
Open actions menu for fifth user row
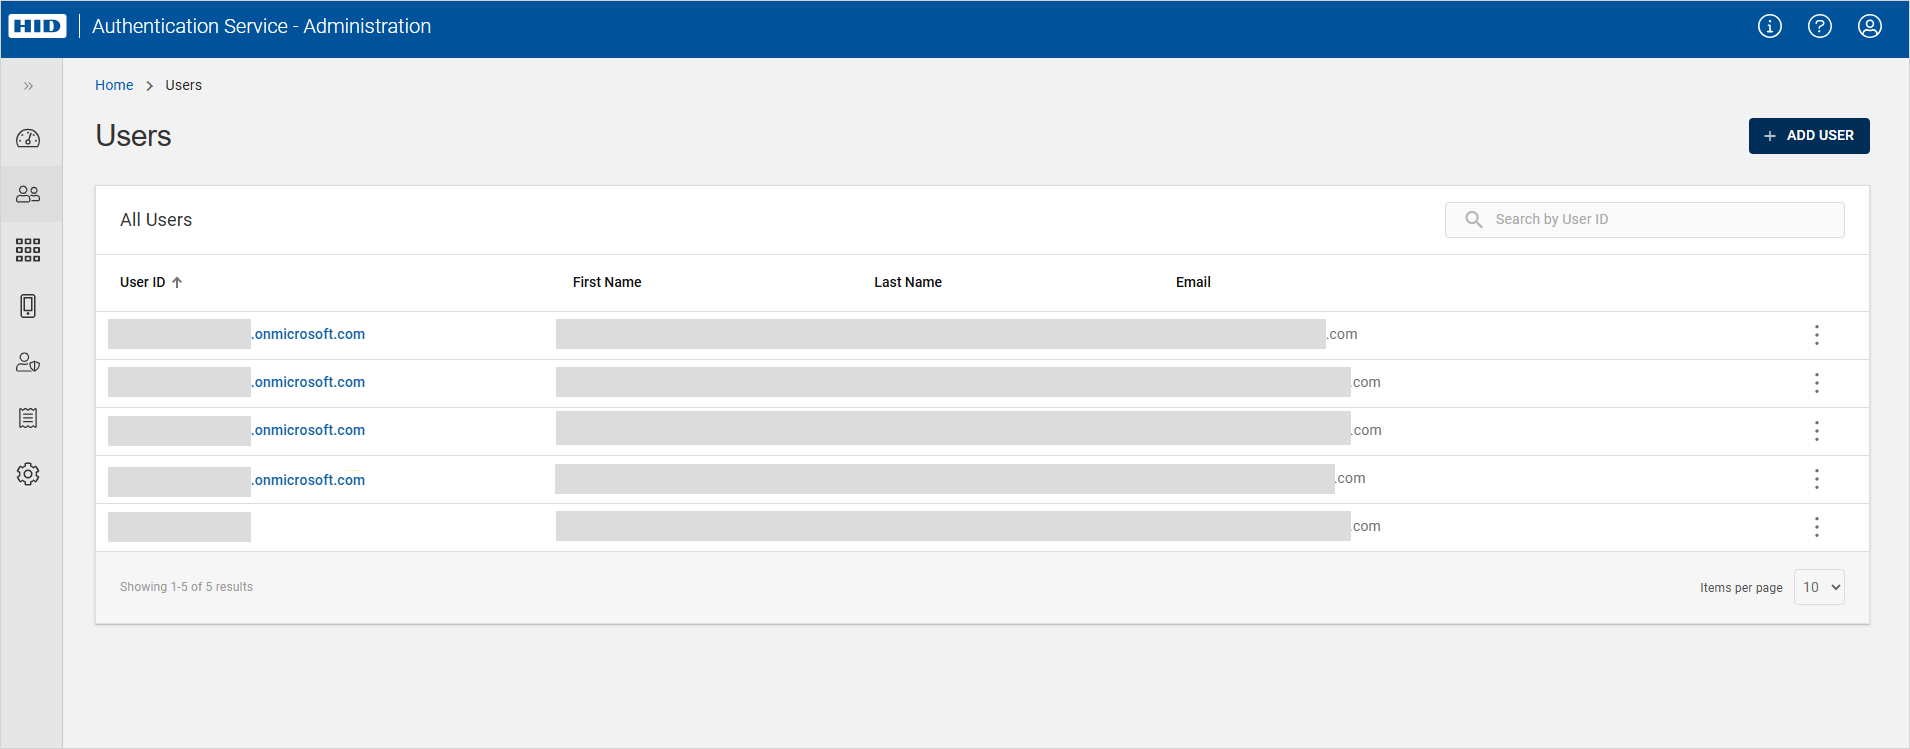1817,527
